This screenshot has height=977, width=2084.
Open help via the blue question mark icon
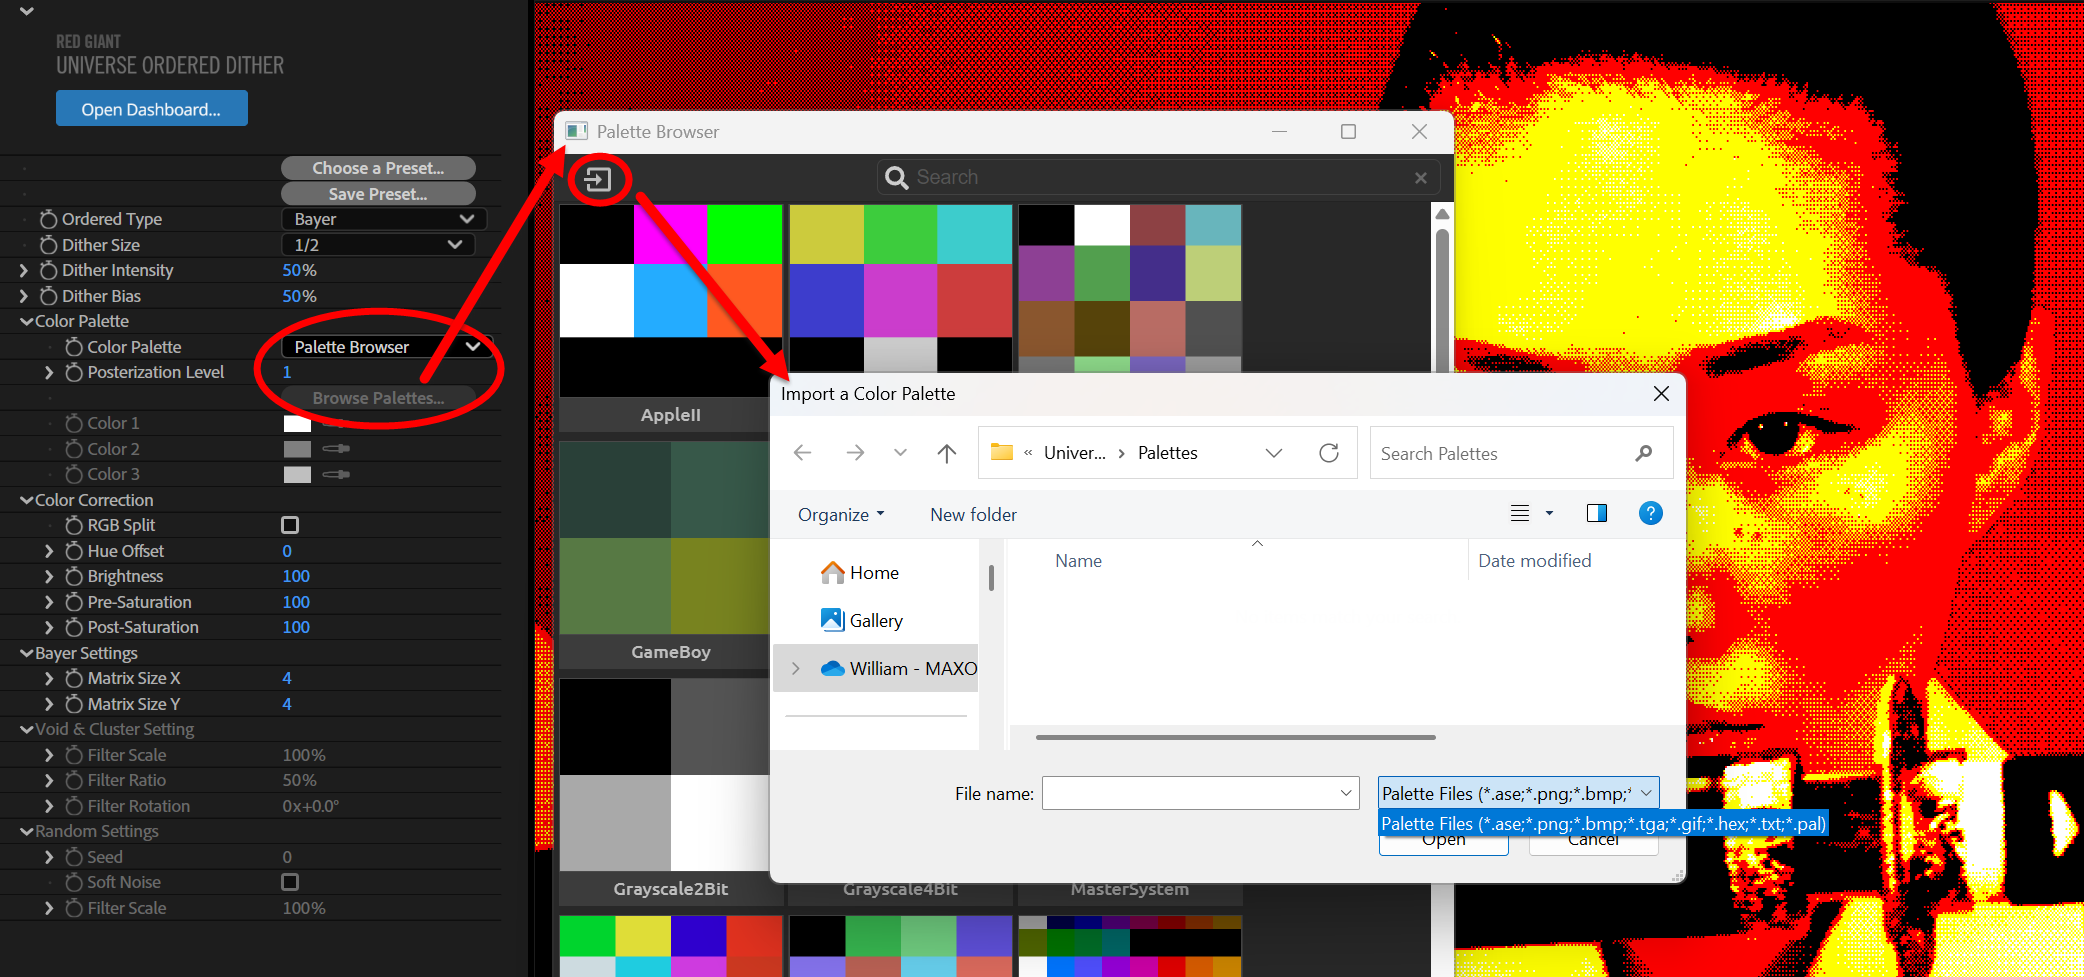click(1650, 513)
